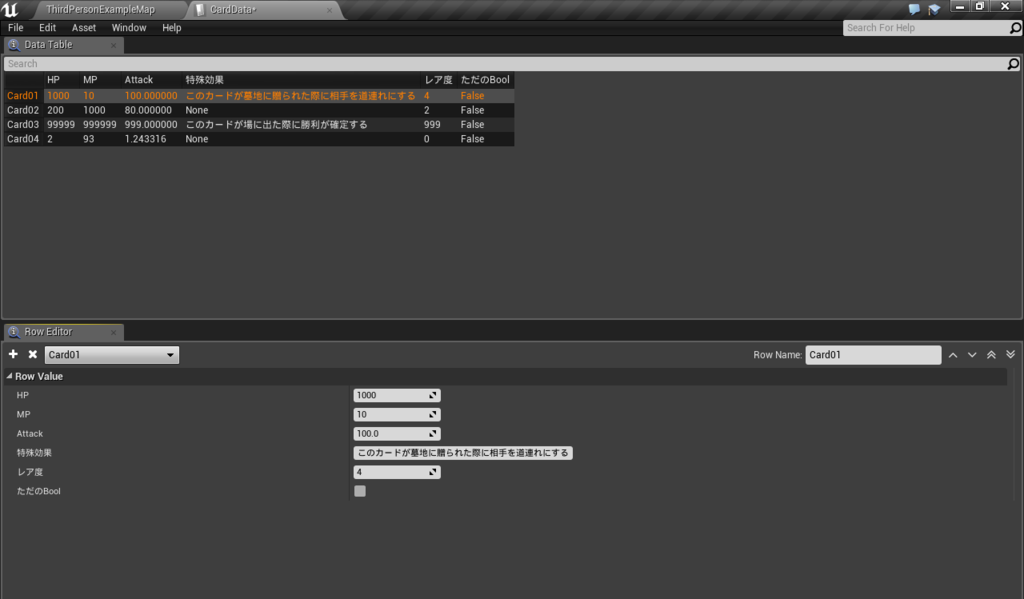Click the Data Table search magnifier icon
The height and width of the screenshot is (599, 1024).
(1013, 63)
